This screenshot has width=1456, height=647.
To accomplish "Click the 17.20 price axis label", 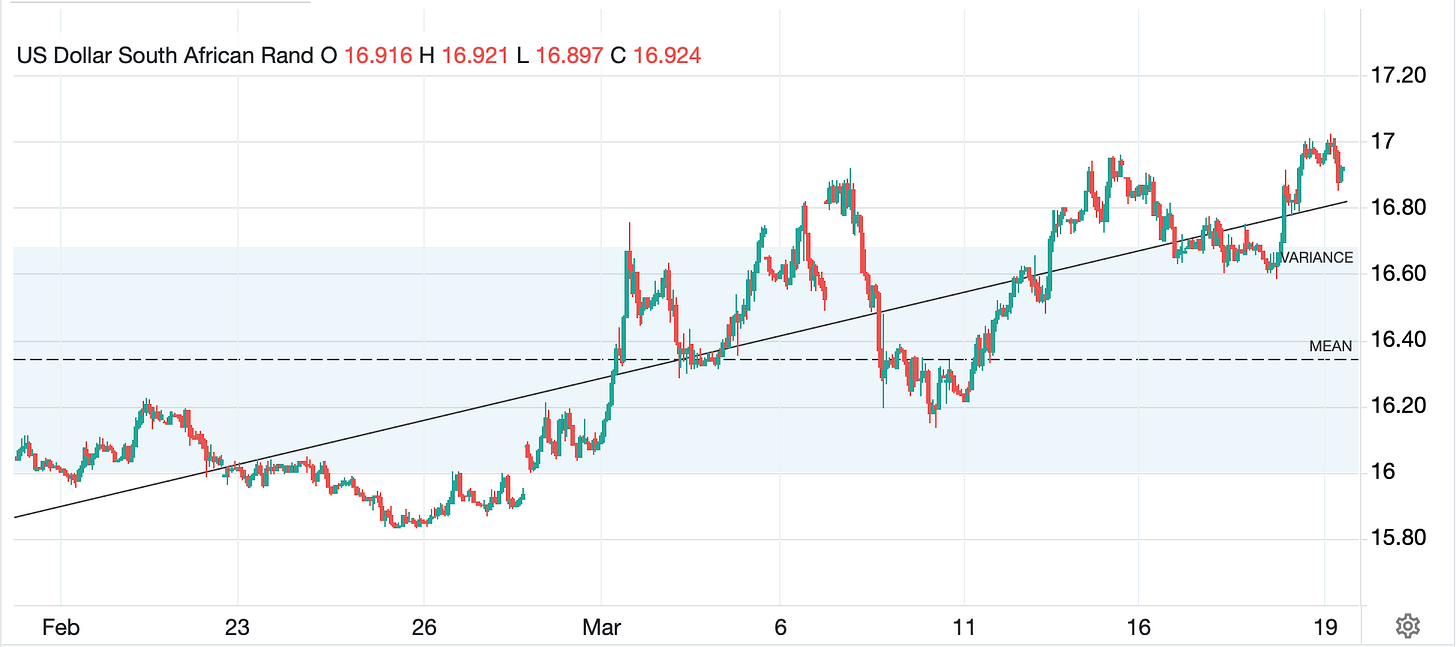I will coord(1399,76).
